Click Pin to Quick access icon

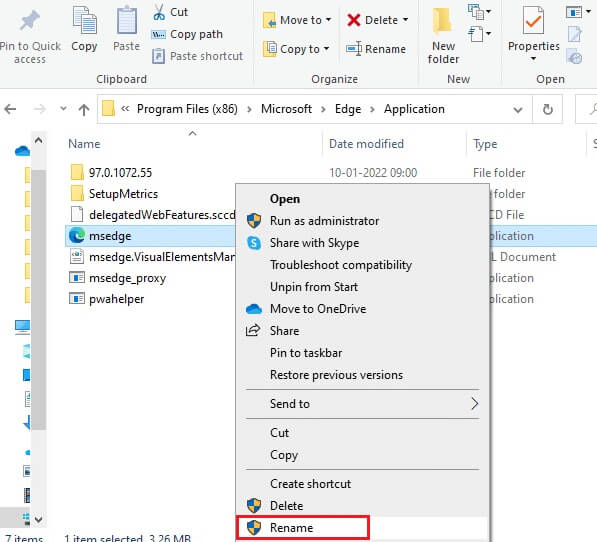click(30, 21)
